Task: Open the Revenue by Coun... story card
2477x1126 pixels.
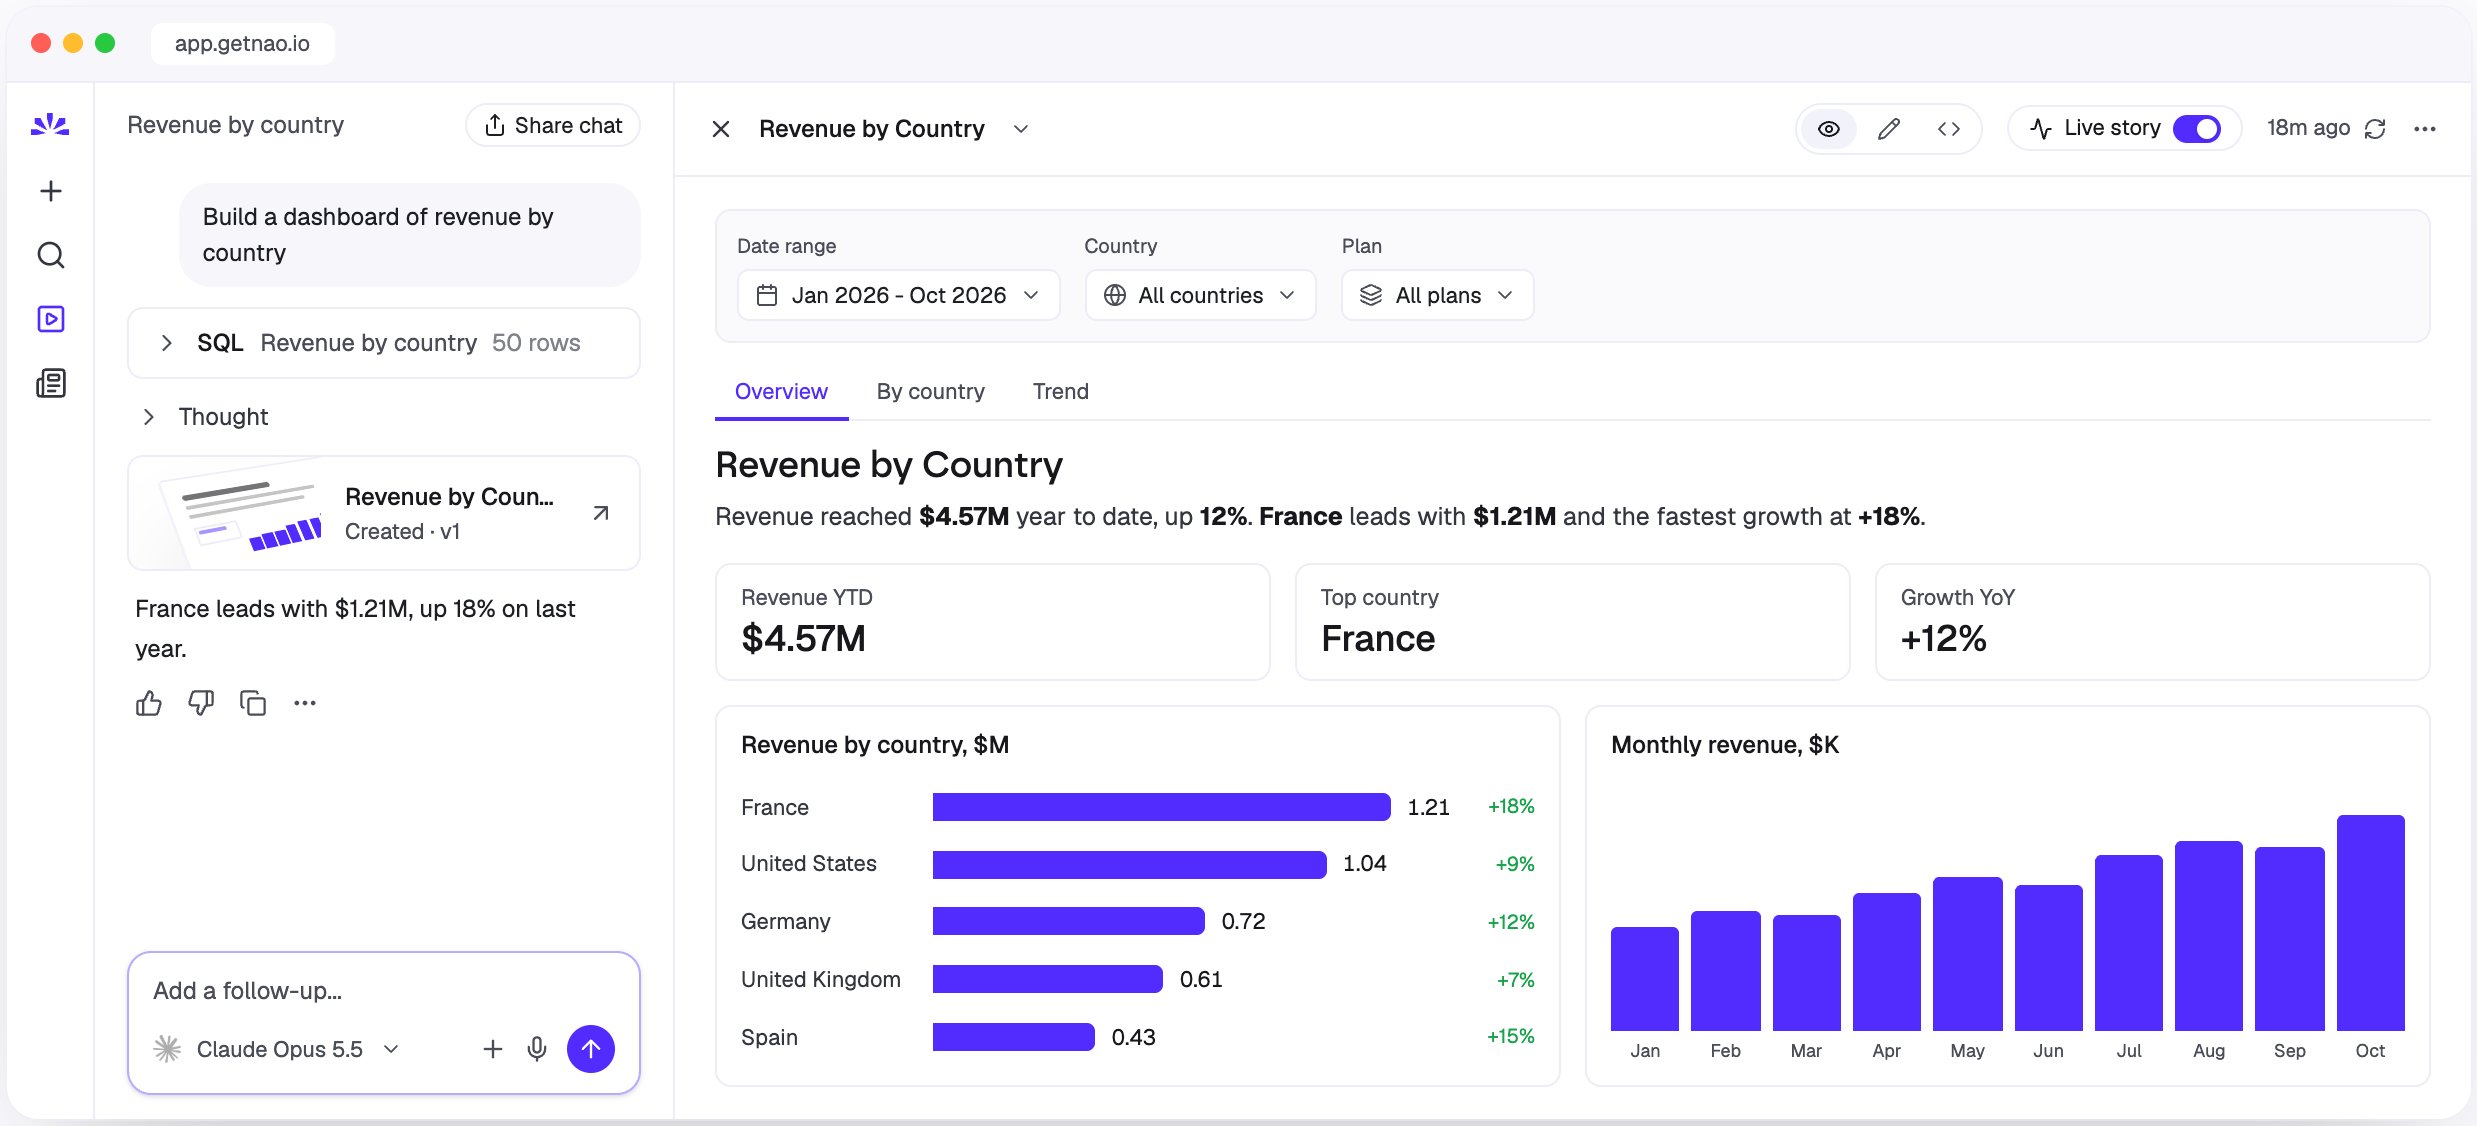Action: pyautogui.click(x=384, y=513)
